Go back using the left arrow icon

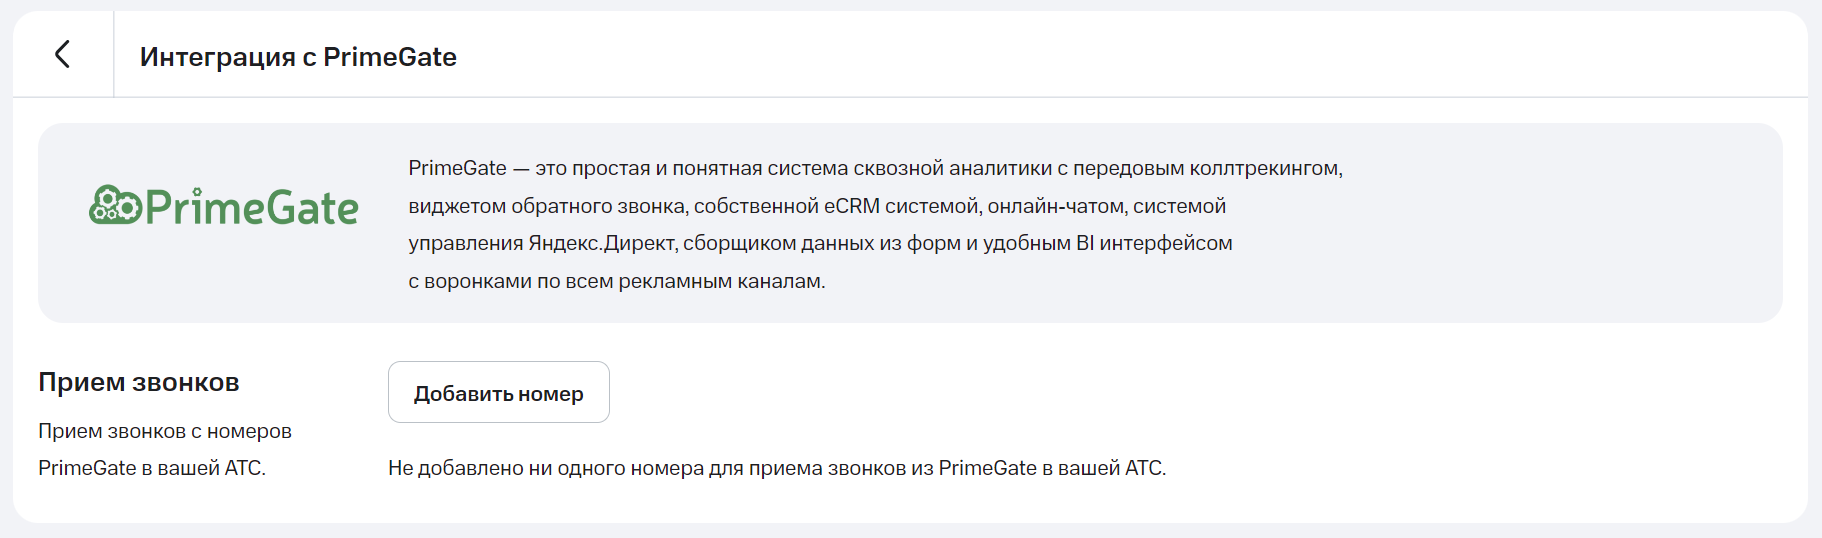point(62,55)
